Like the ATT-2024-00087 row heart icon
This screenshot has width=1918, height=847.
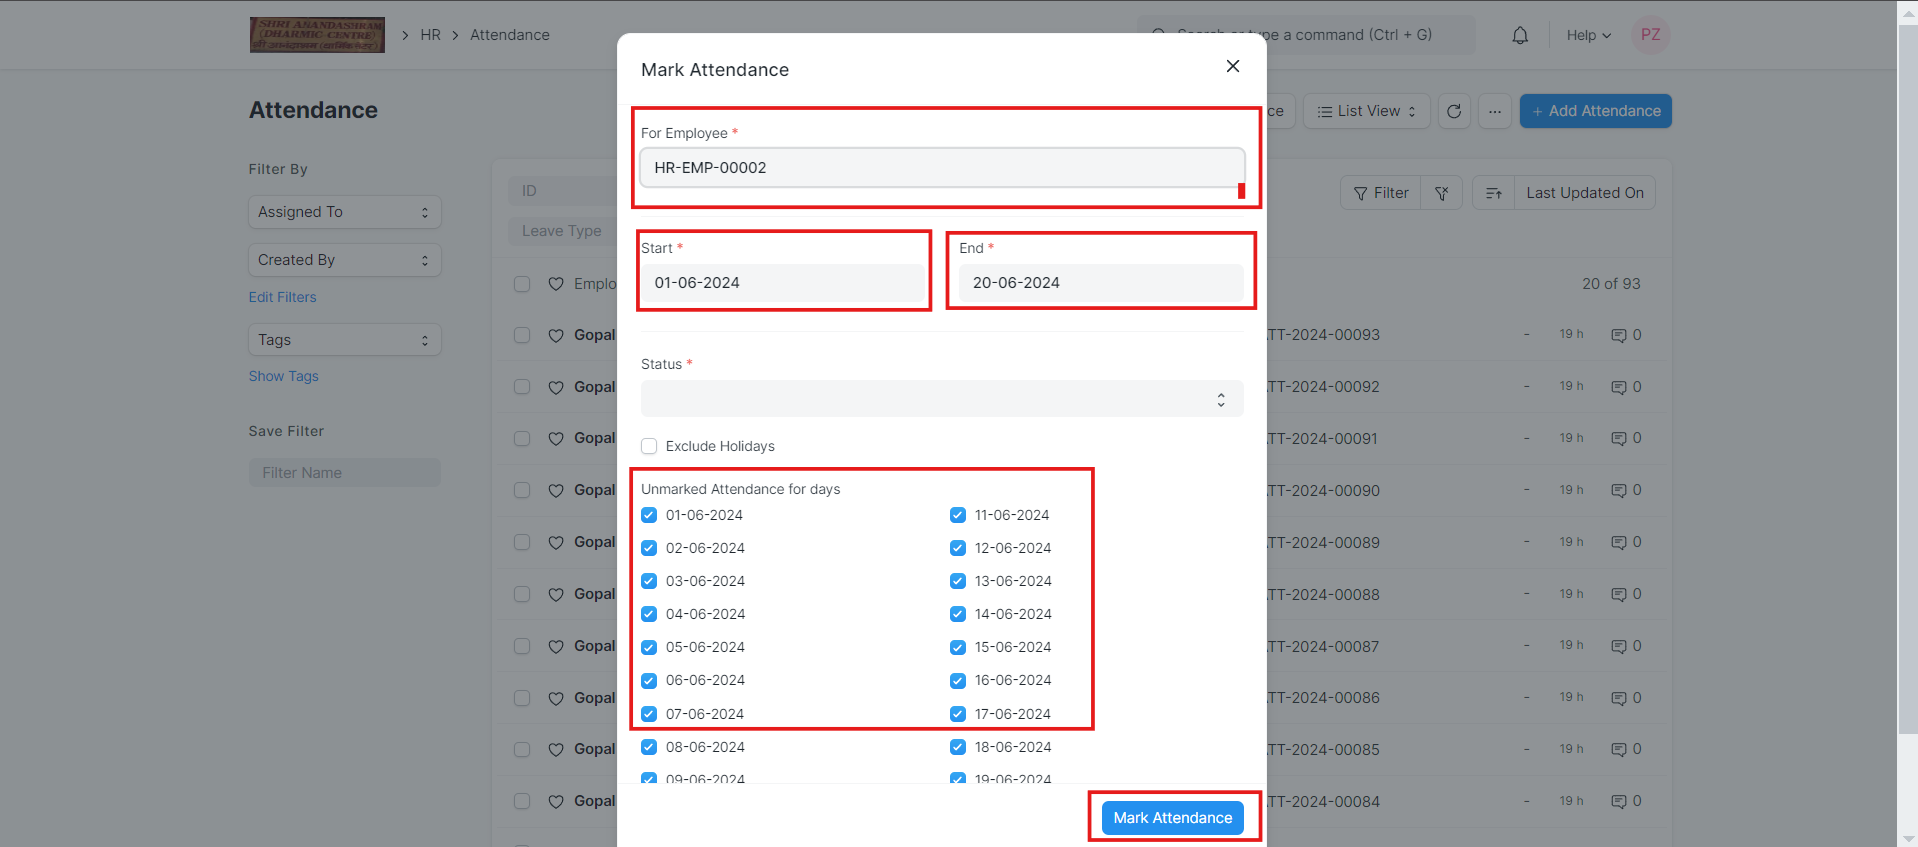[x=556, y=647]
